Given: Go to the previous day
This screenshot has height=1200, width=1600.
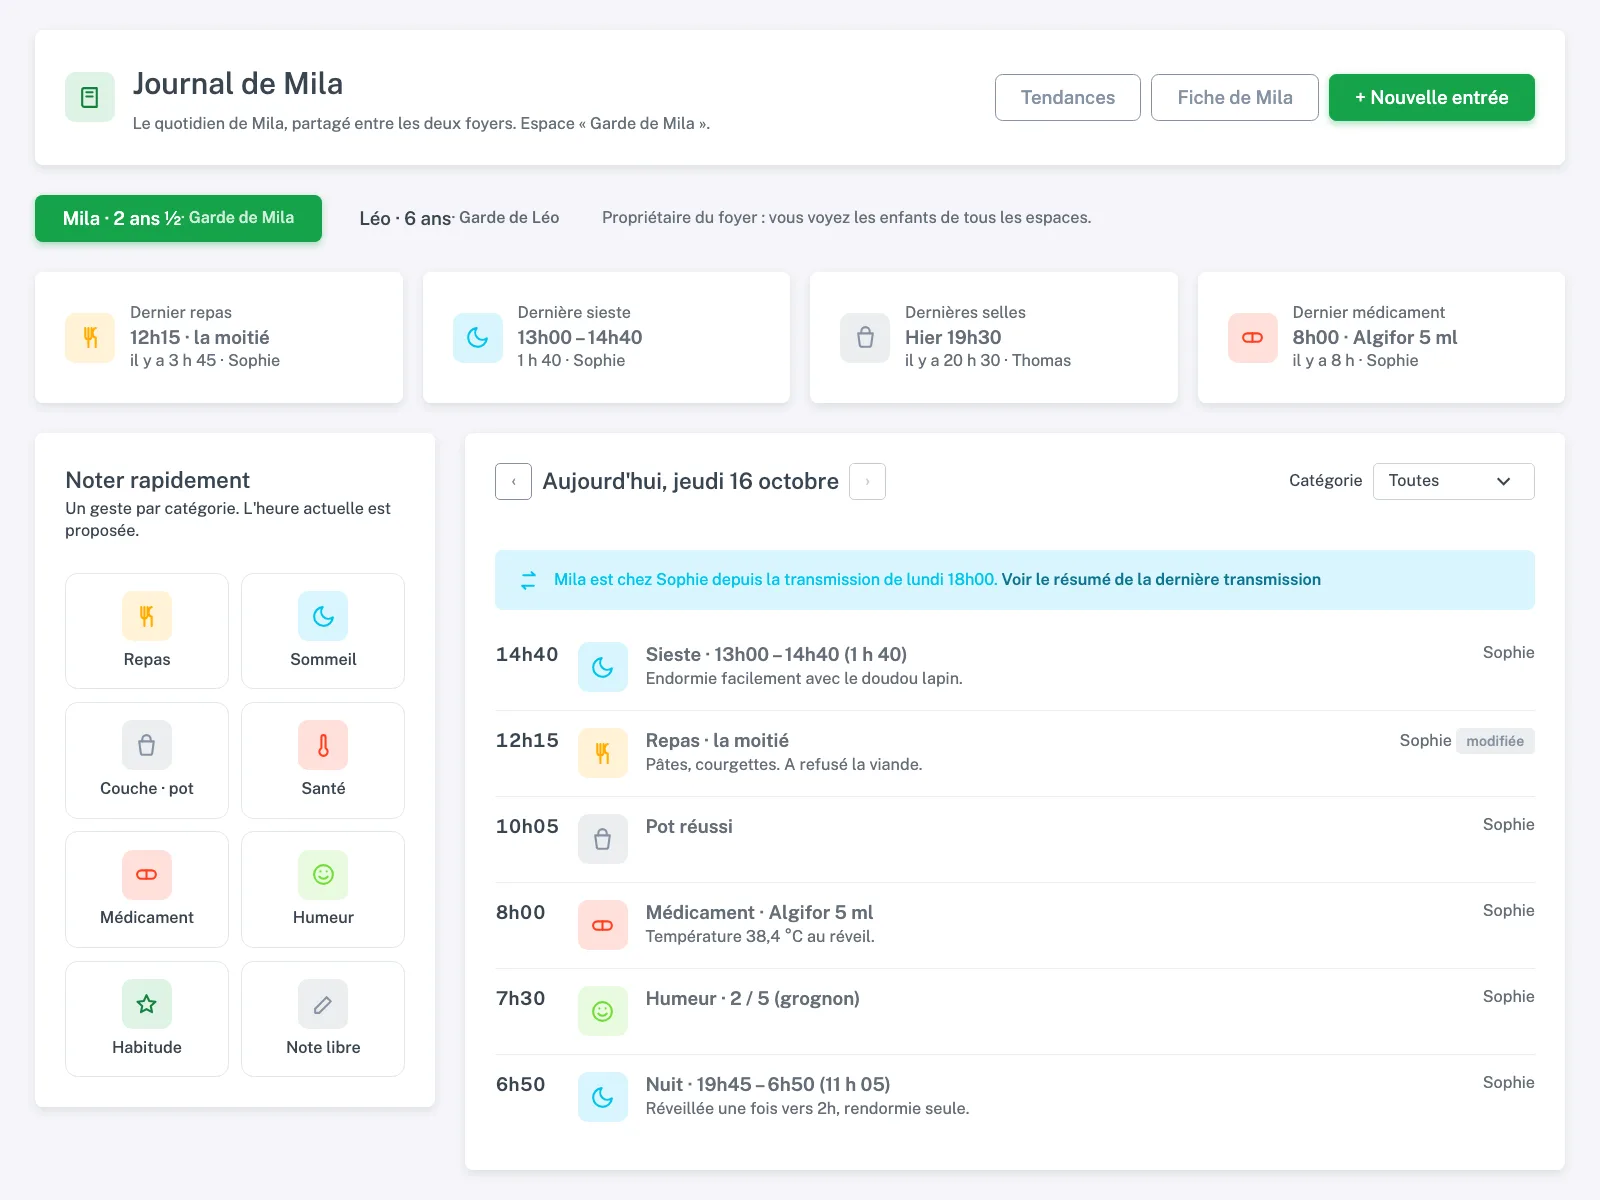Looking at the screenshot, I should pyautogui.click(x=514, y=481).
